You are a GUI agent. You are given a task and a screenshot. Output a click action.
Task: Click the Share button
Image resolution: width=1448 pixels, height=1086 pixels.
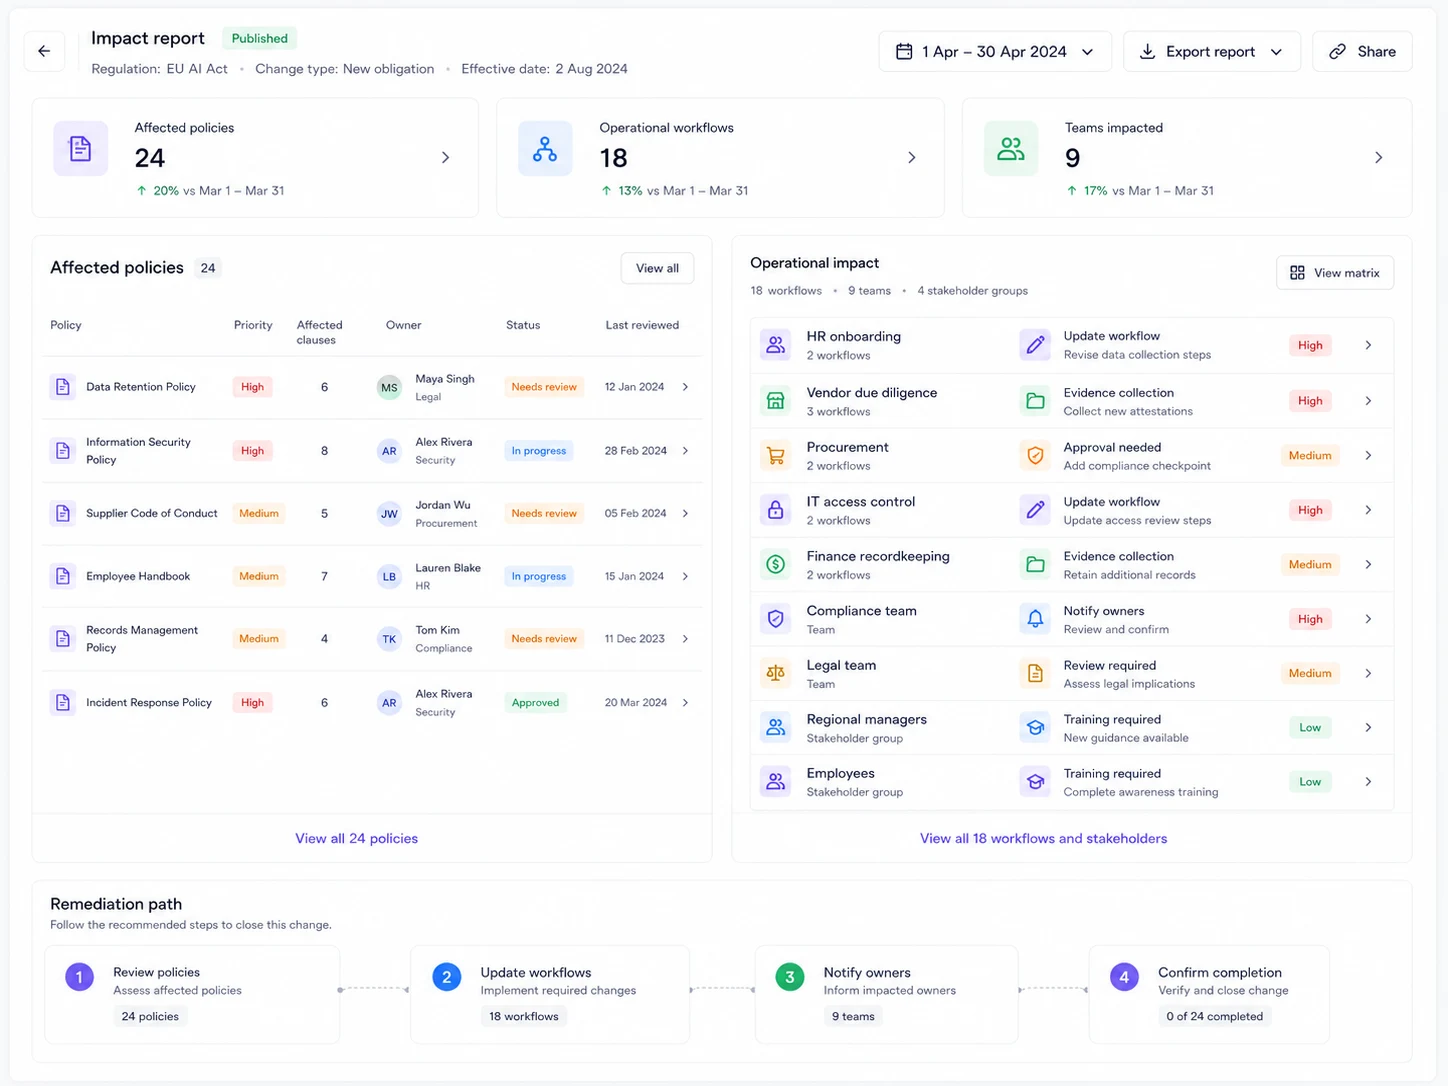[x=1362, y=51]
